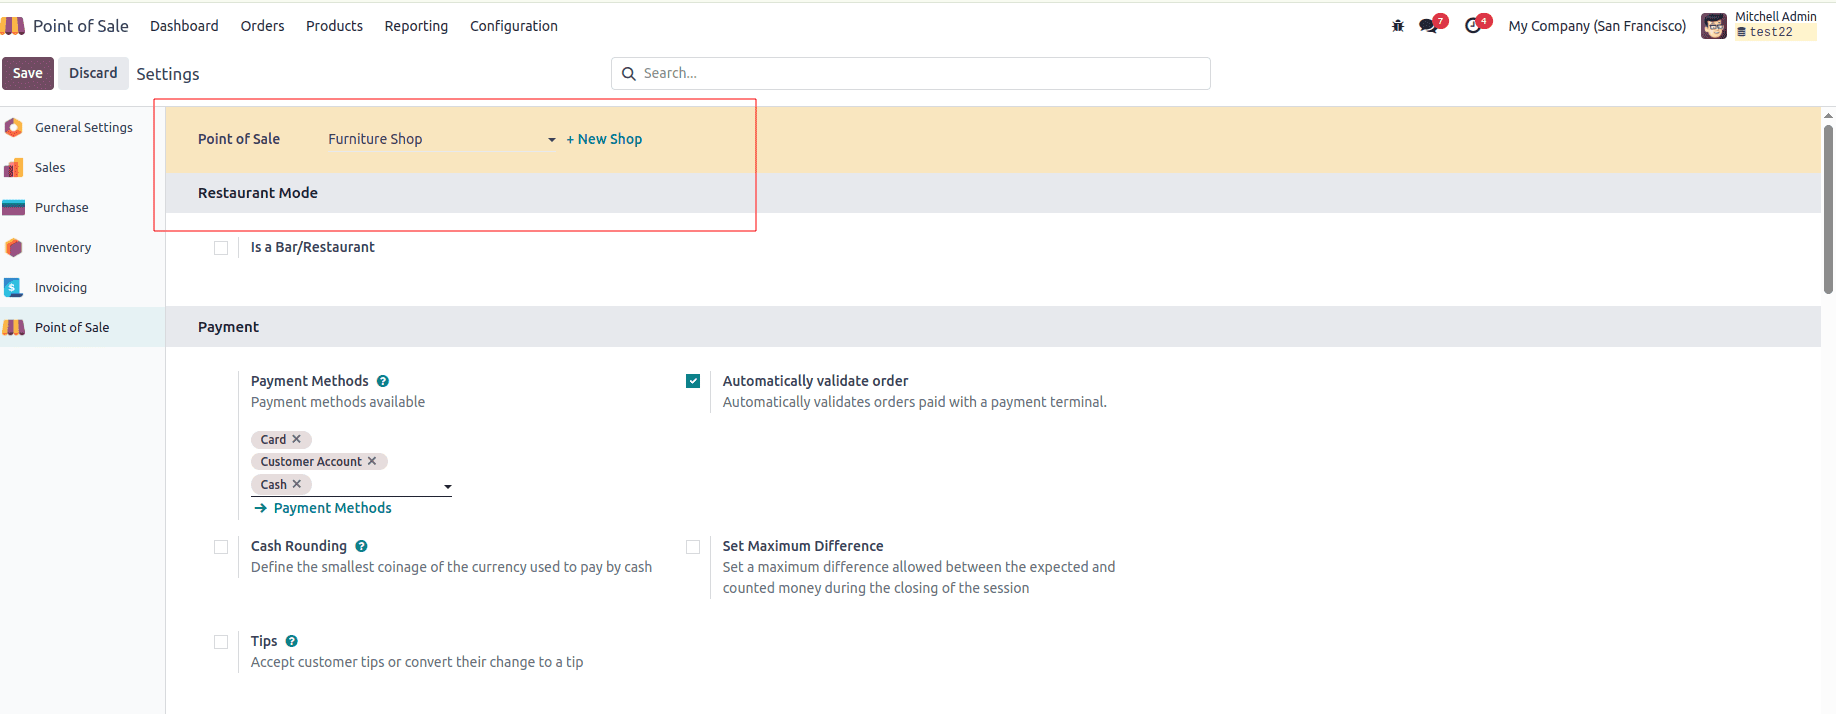Uncheck Automatically validate order
1836x714 pixels.
[693, 381]
